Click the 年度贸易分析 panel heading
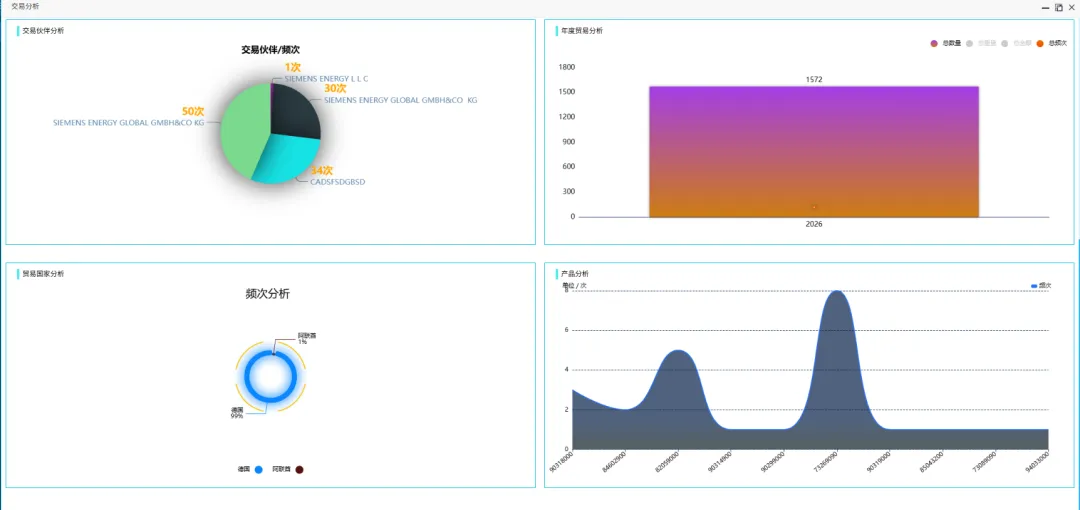1080x510 pixels. point(582,30)
